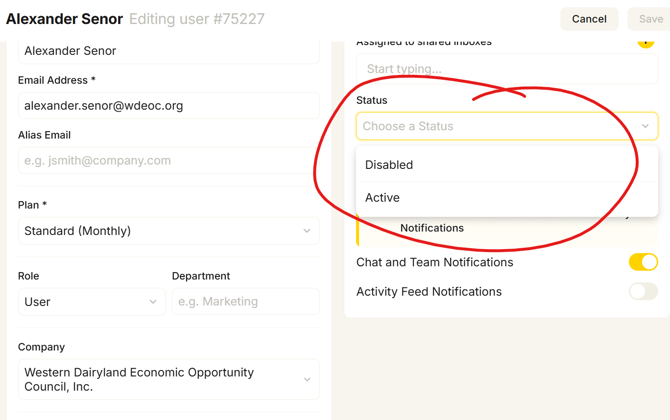Click the Save button
670x420 pixels.
[650, 19]
